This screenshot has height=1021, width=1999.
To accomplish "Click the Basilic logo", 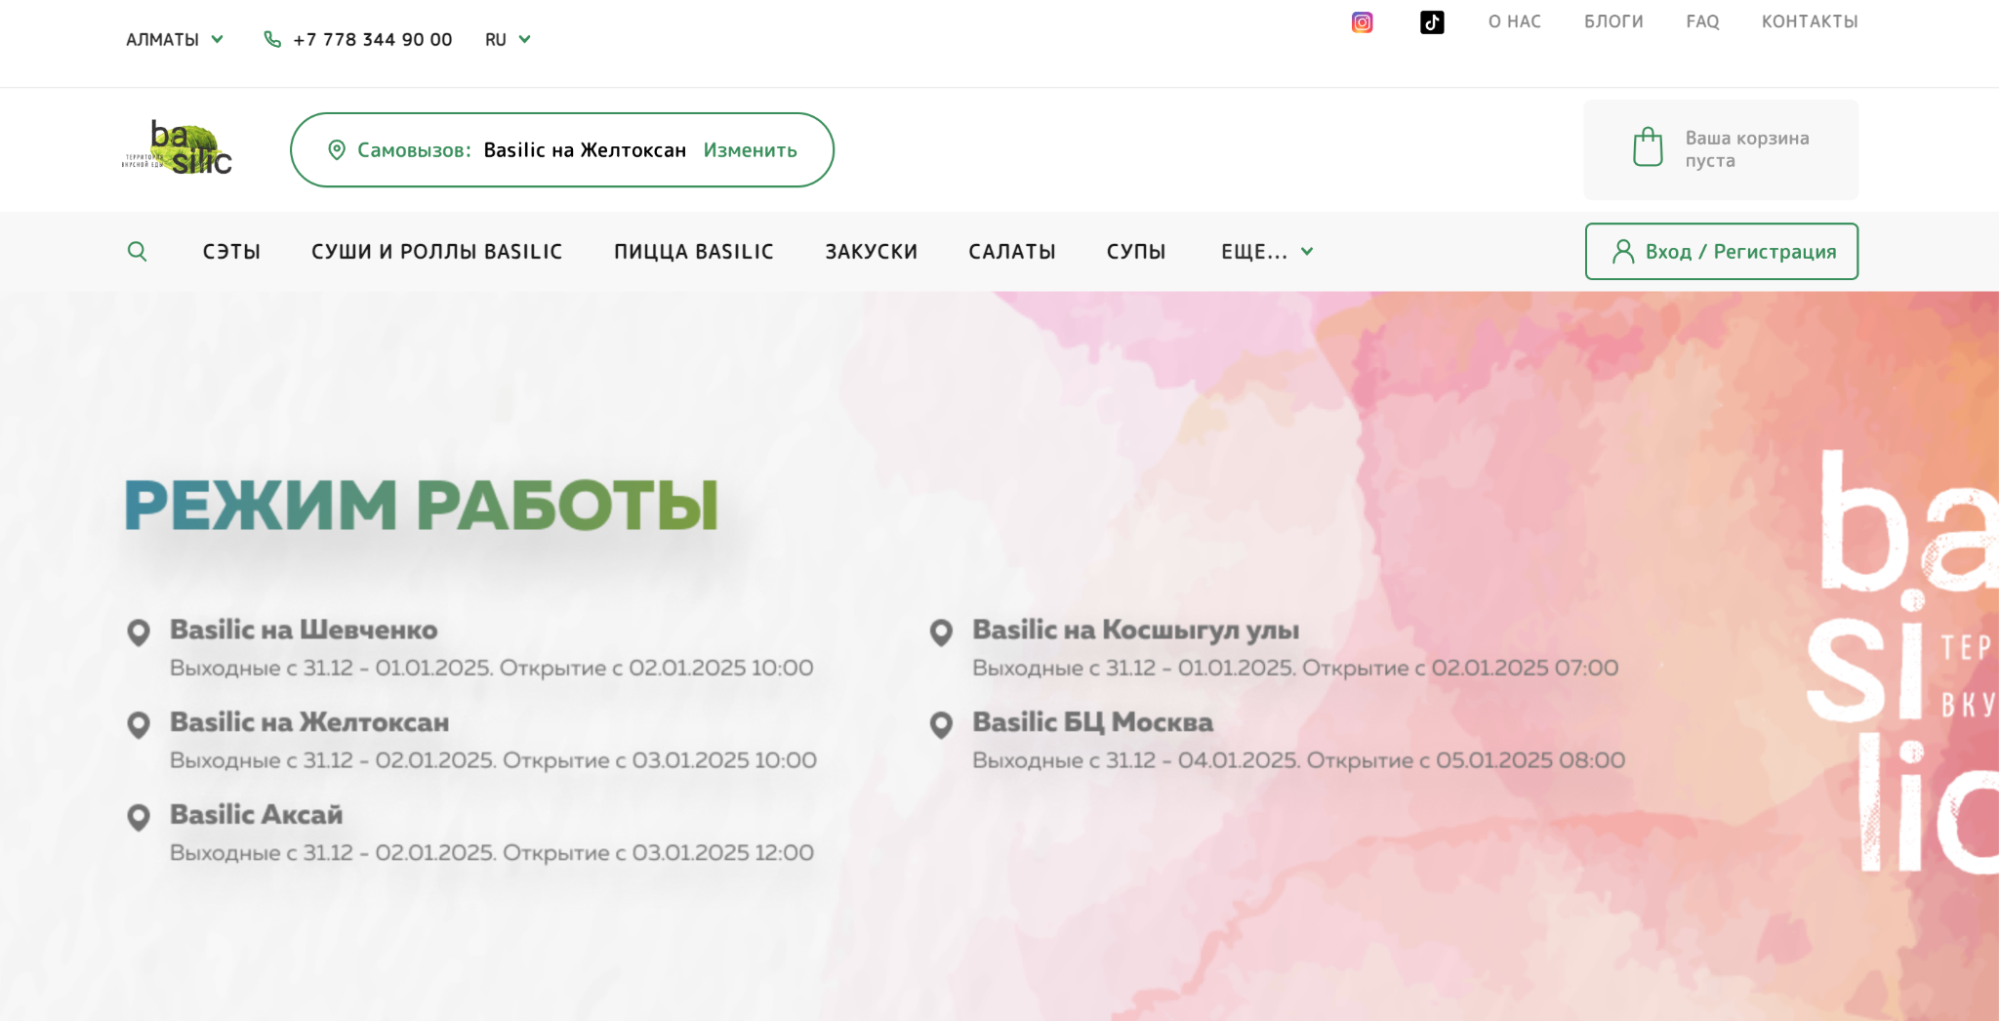I will click(x=177, y=148).
